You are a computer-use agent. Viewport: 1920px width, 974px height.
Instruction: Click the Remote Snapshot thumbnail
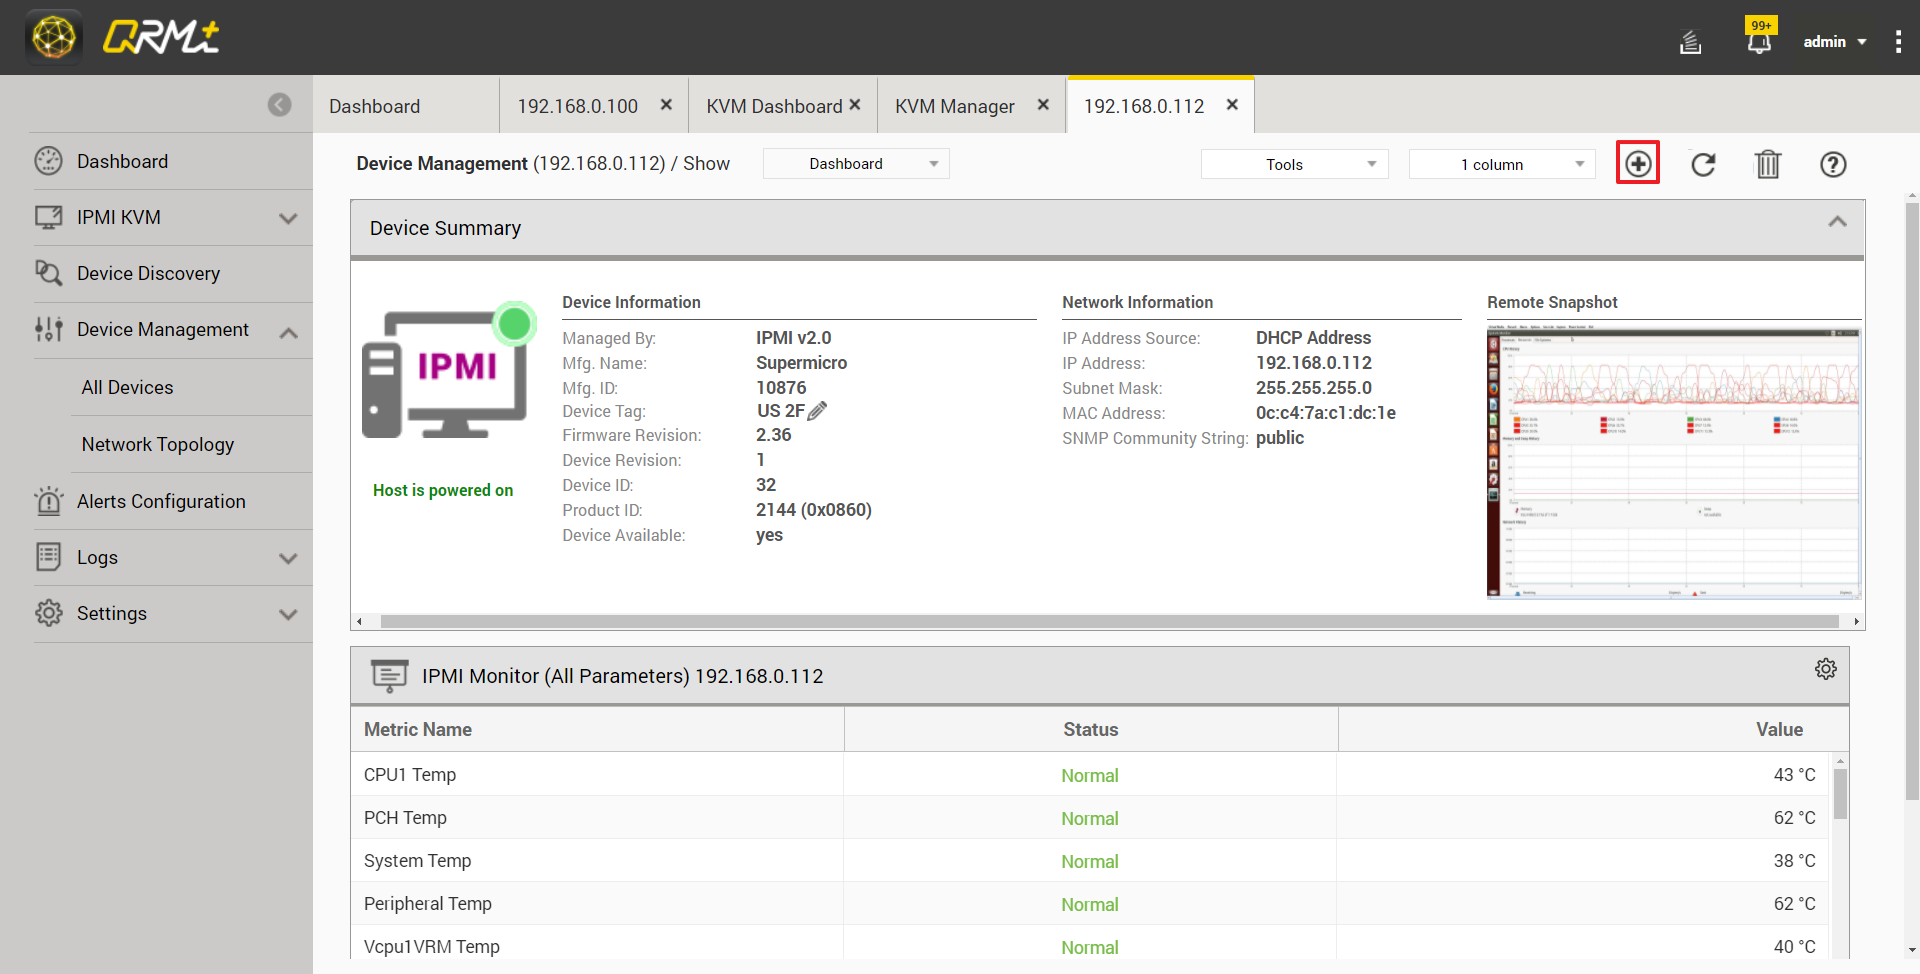click(x=1673, y=462)
